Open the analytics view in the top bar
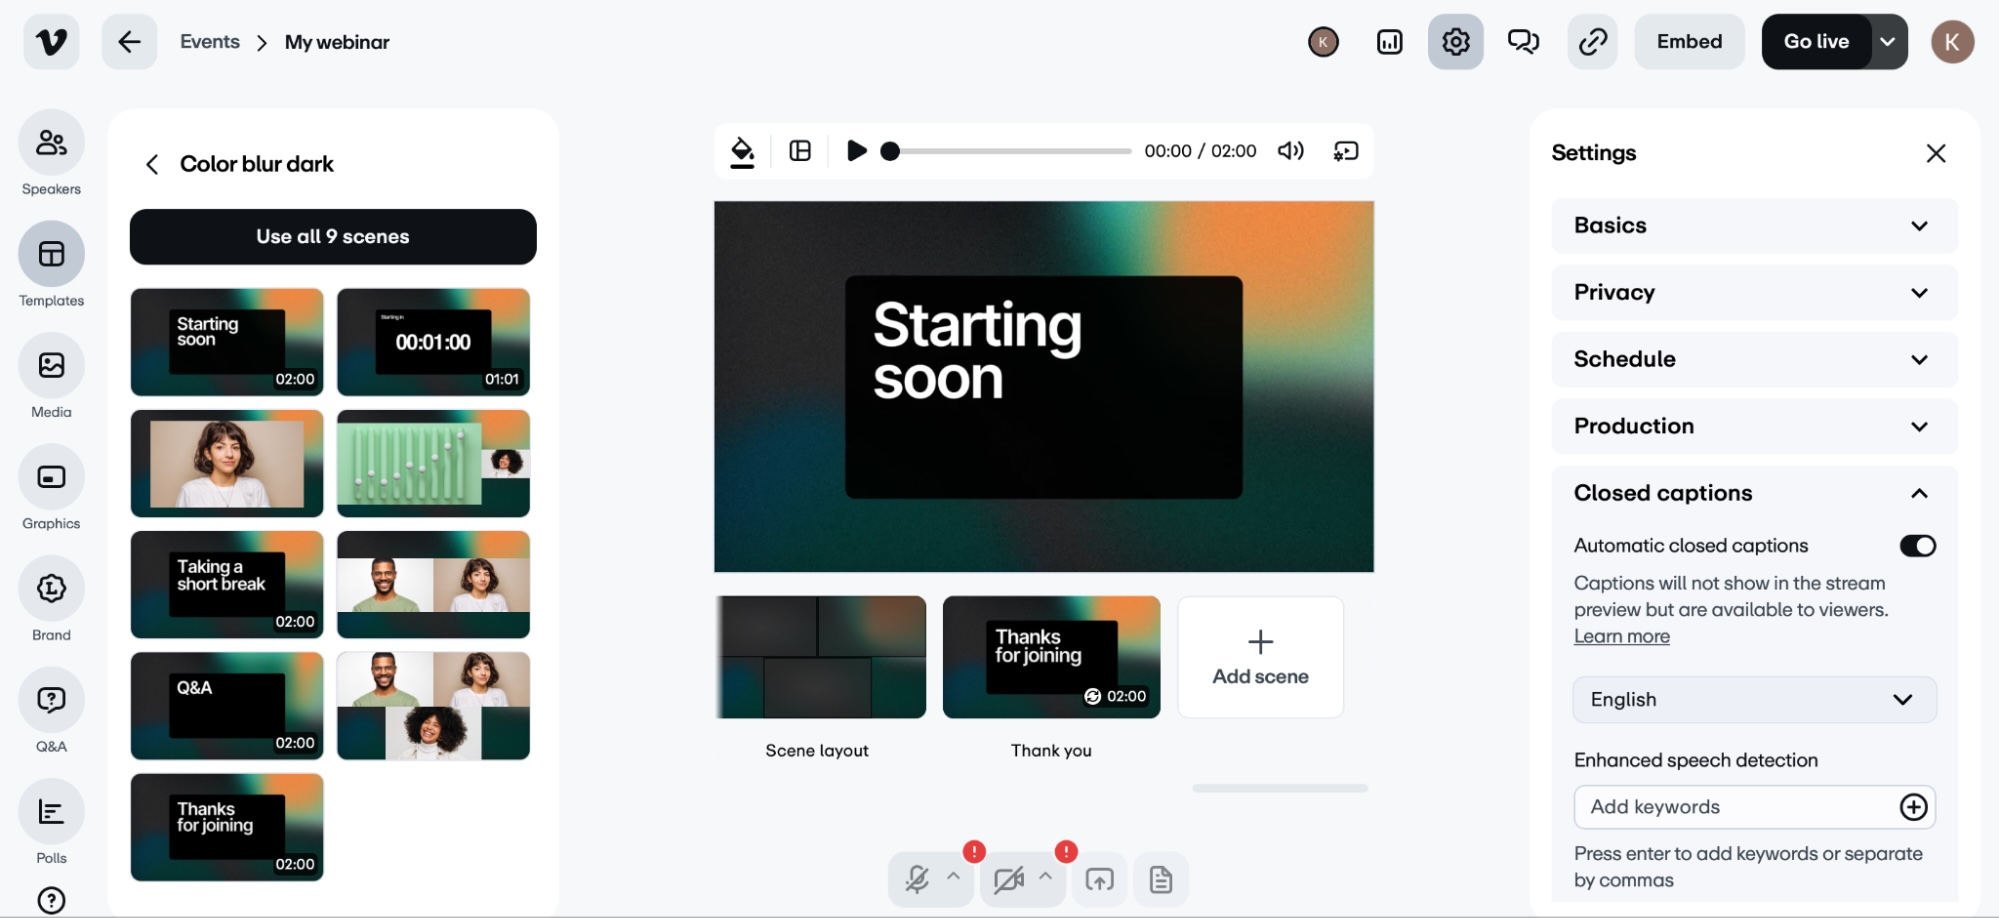This screenshot has width=1999, height=918. coord(1389,41)
